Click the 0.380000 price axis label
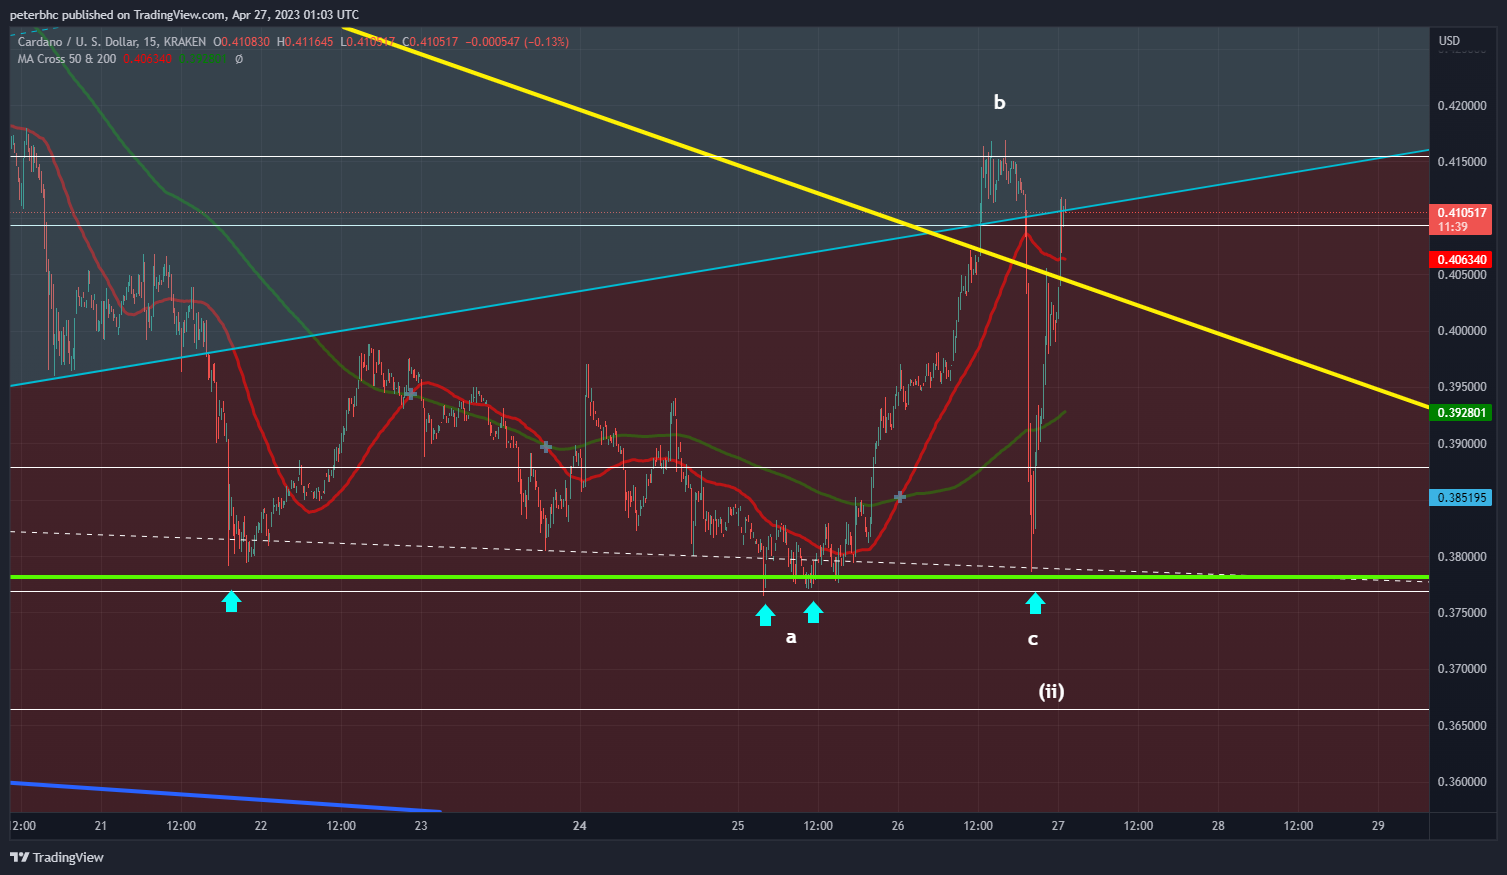Screen dimensions: 1507x875 click(x=1462, y=557)
